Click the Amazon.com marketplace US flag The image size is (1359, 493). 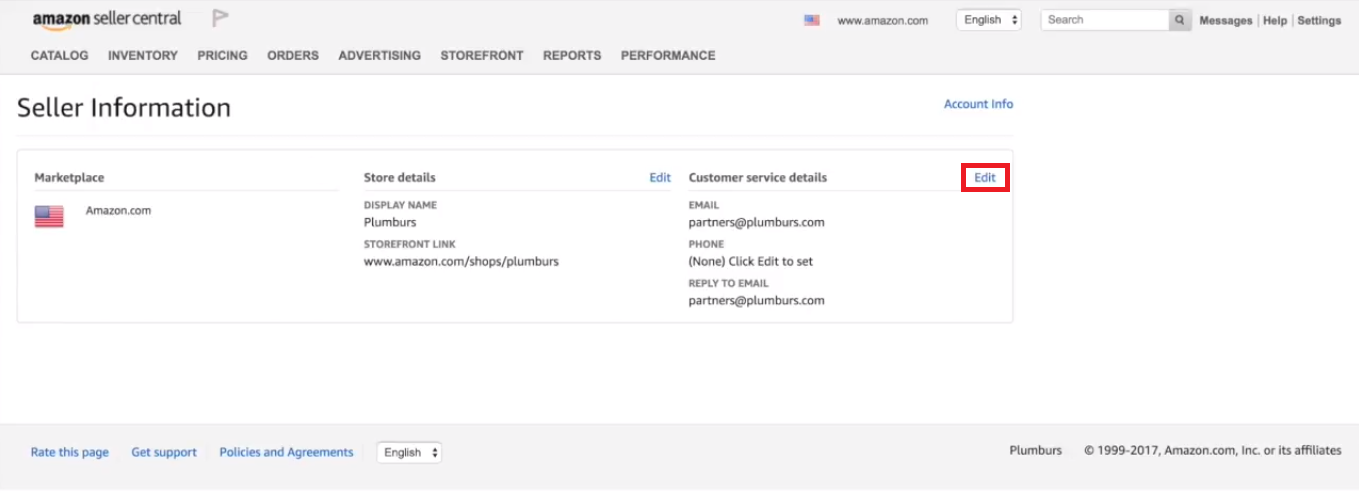[49, 216]
